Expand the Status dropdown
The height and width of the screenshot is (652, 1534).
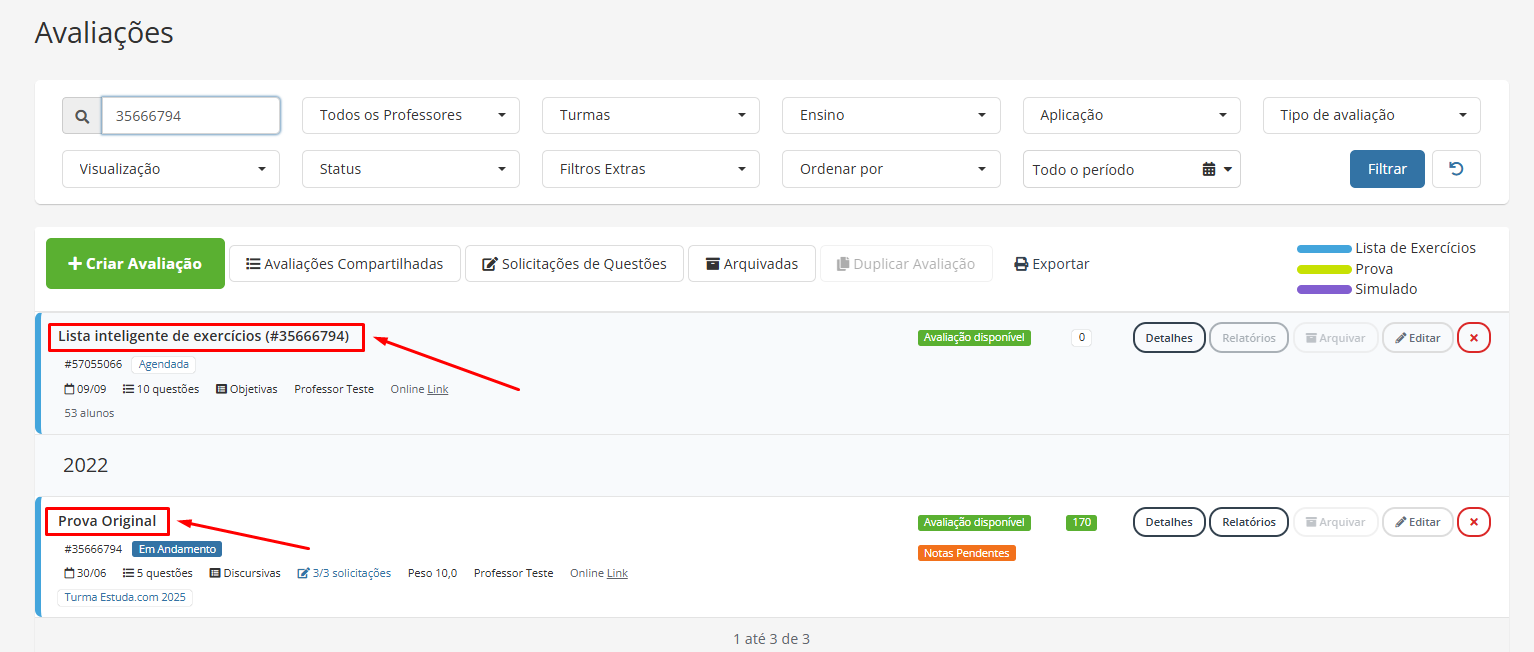411,169
